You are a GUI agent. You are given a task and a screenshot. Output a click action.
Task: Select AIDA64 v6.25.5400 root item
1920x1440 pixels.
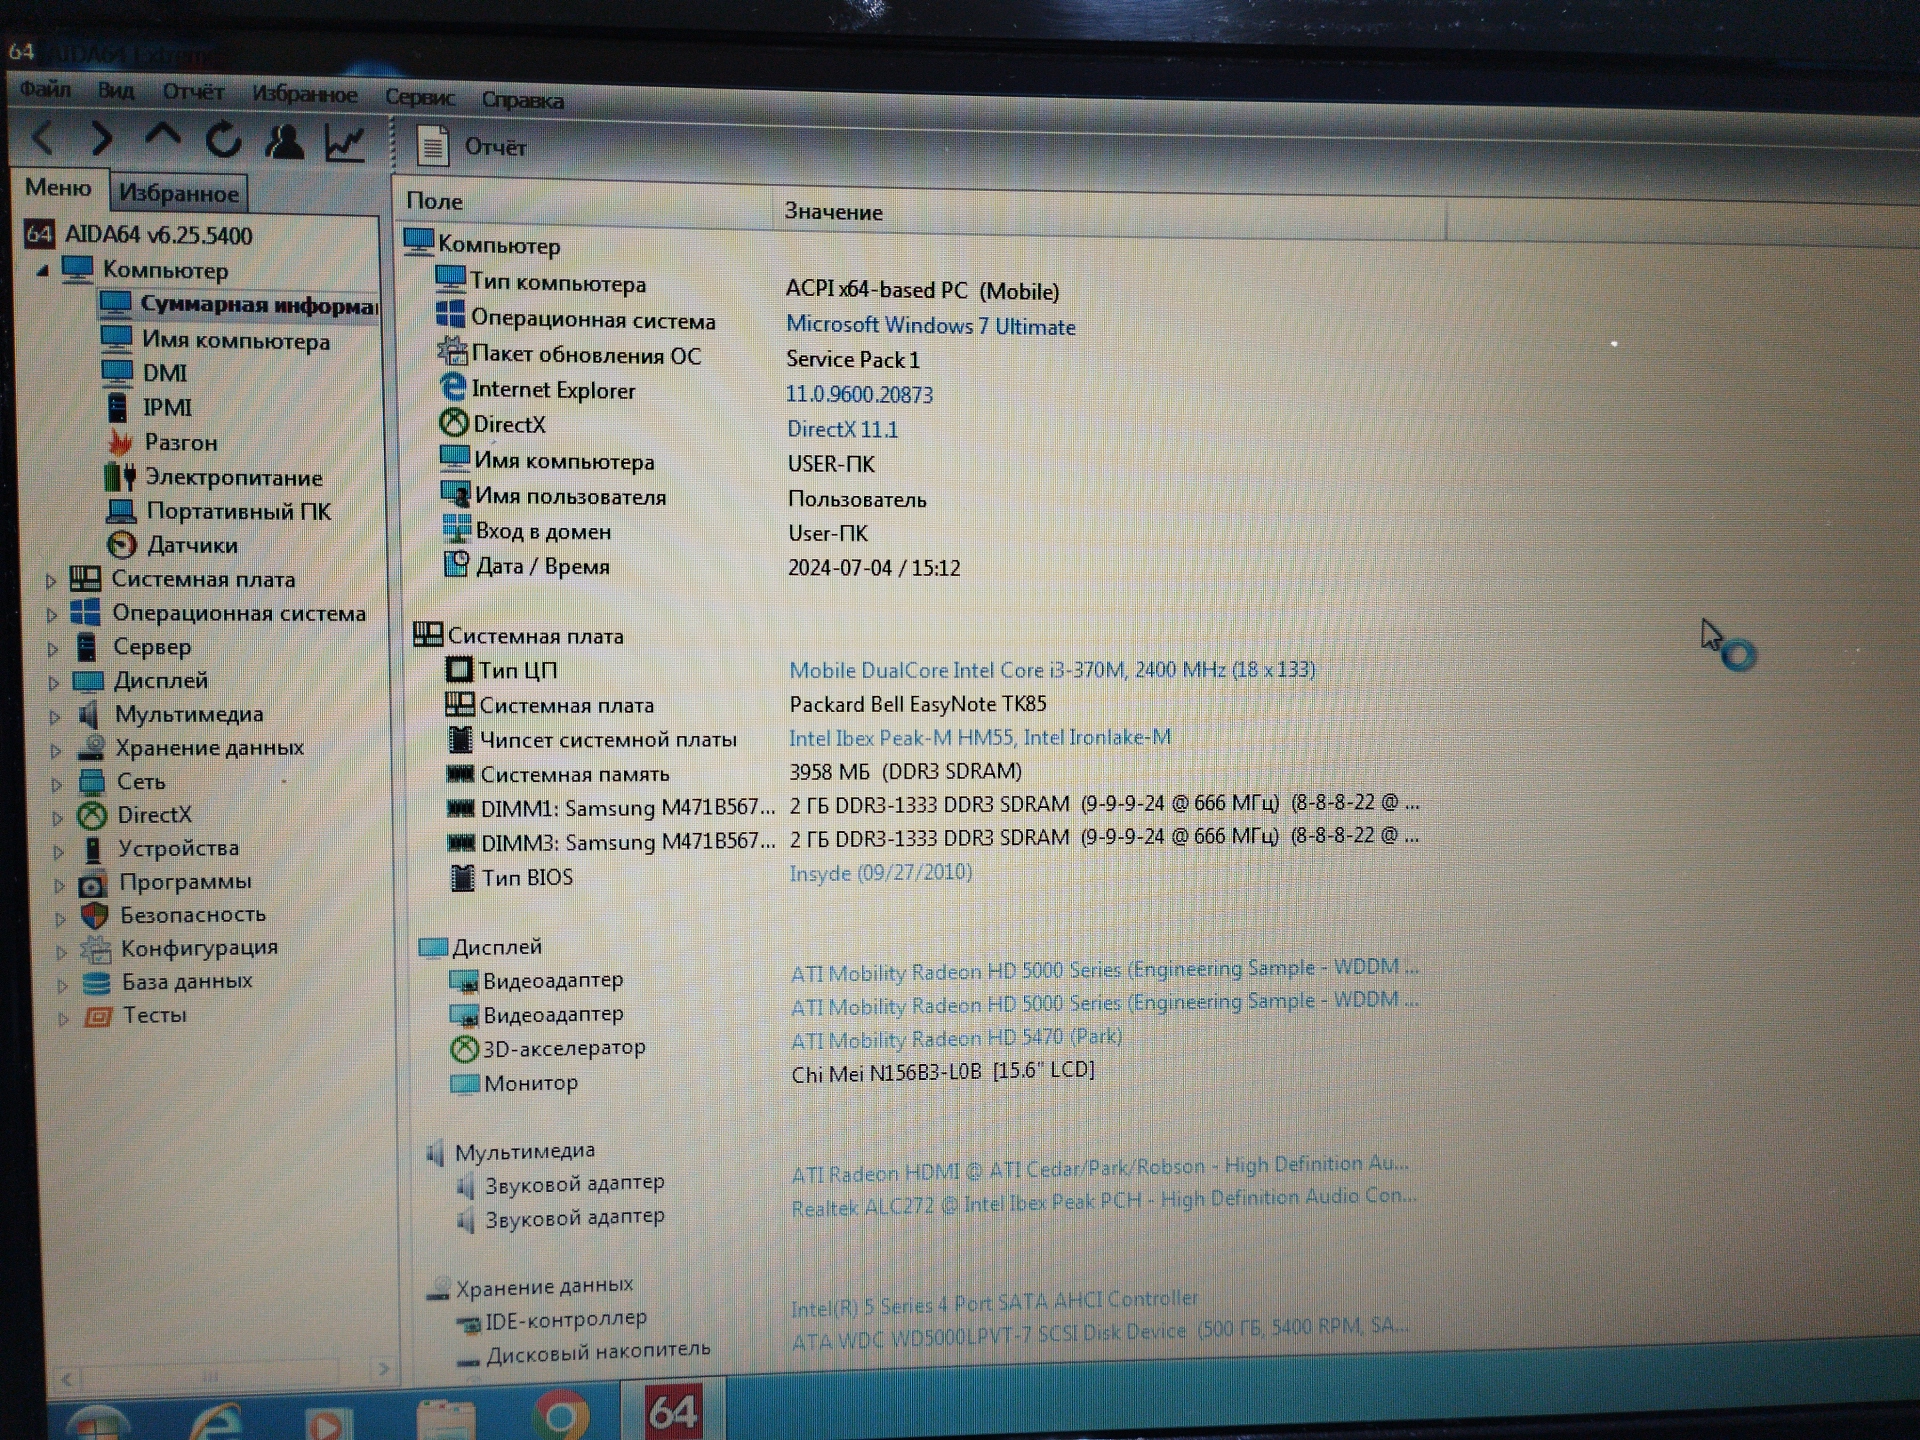pyautogui.click(x=140, y=235)
